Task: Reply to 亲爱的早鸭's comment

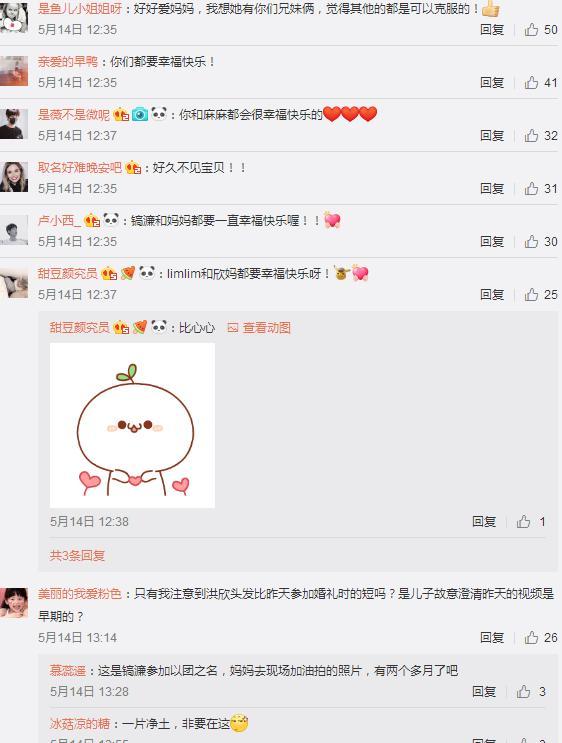Action: click(x=492, y=83)
